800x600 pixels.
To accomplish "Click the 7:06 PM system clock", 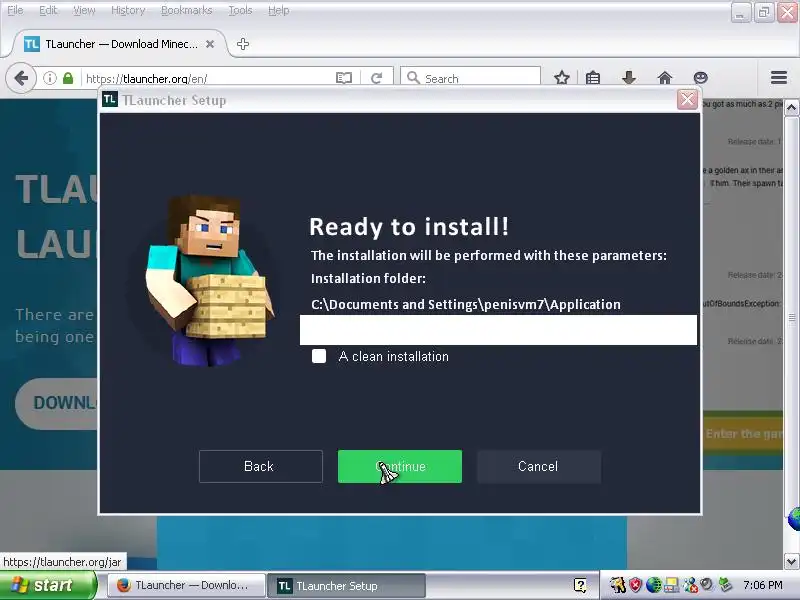I will point(763,585).
